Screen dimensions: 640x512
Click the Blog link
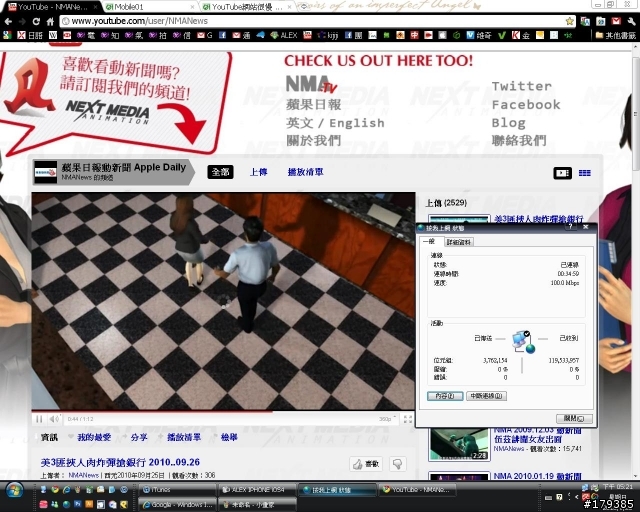509,122
